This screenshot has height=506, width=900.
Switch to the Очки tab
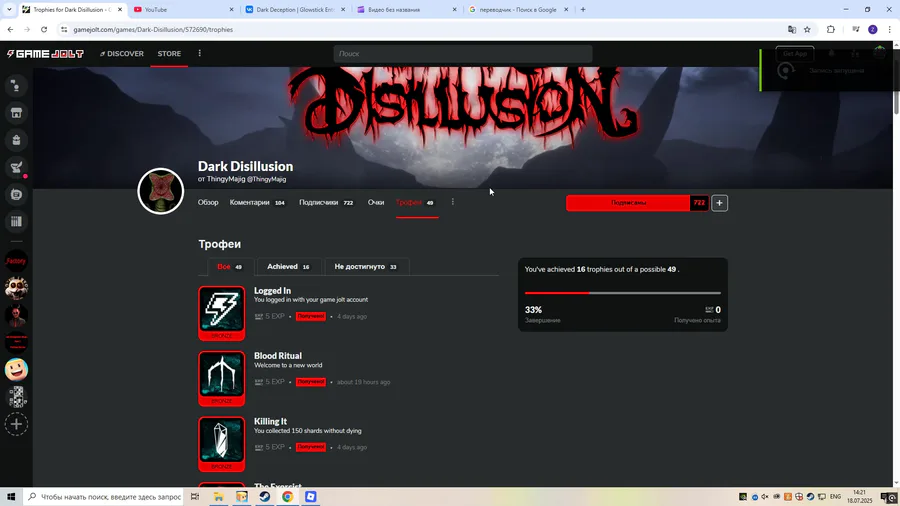pyautogui.click(x=376, y=203)
